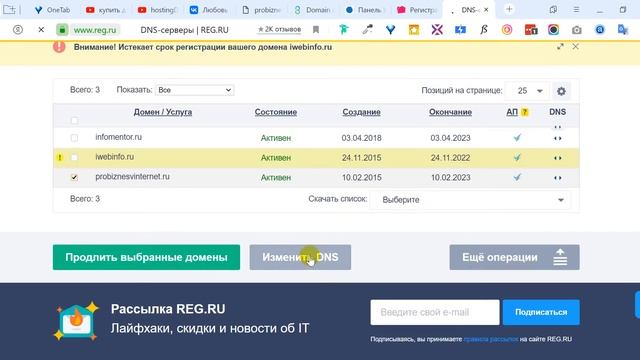Bookmark this page with the flag icon
Screen dimensions: 640x360
click(316, 30)
